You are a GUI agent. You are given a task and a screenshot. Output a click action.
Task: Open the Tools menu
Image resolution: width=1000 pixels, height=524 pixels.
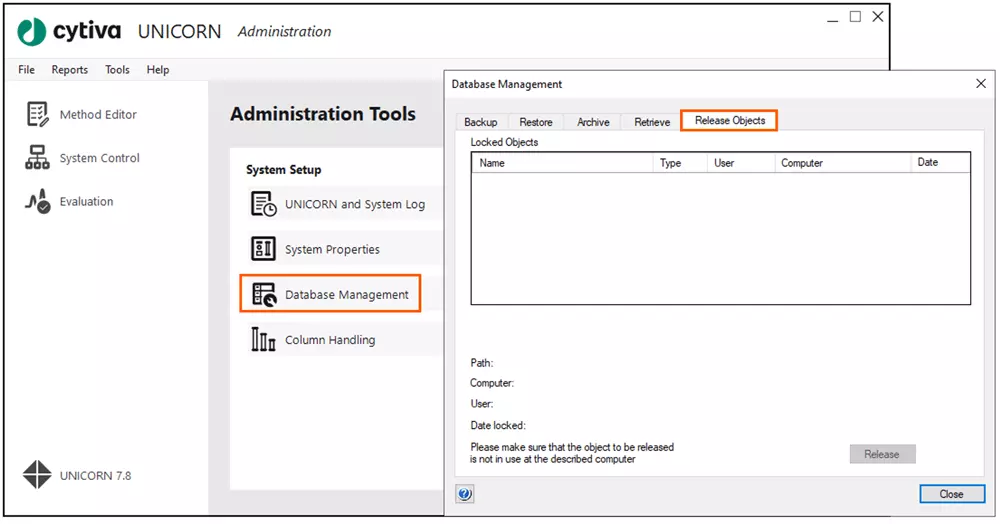point(117,69)
